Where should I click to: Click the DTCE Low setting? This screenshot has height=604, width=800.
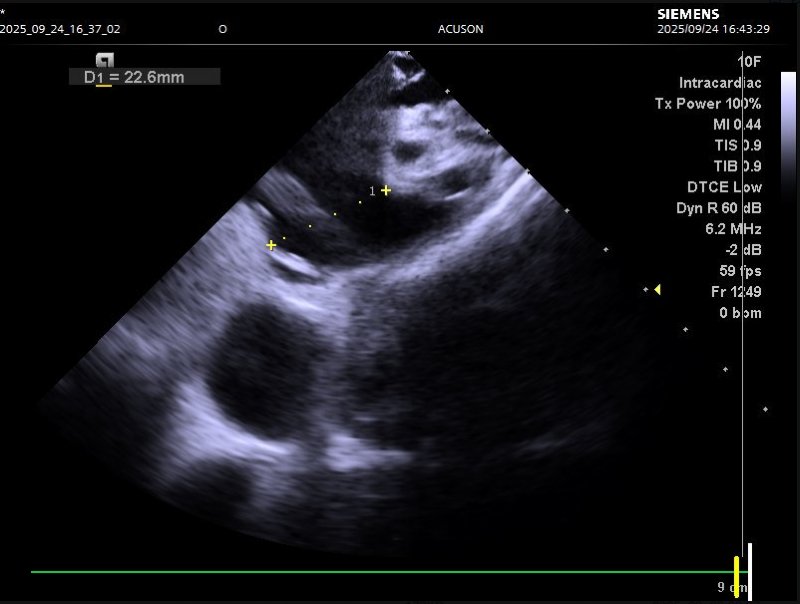[x=724, y=187]
